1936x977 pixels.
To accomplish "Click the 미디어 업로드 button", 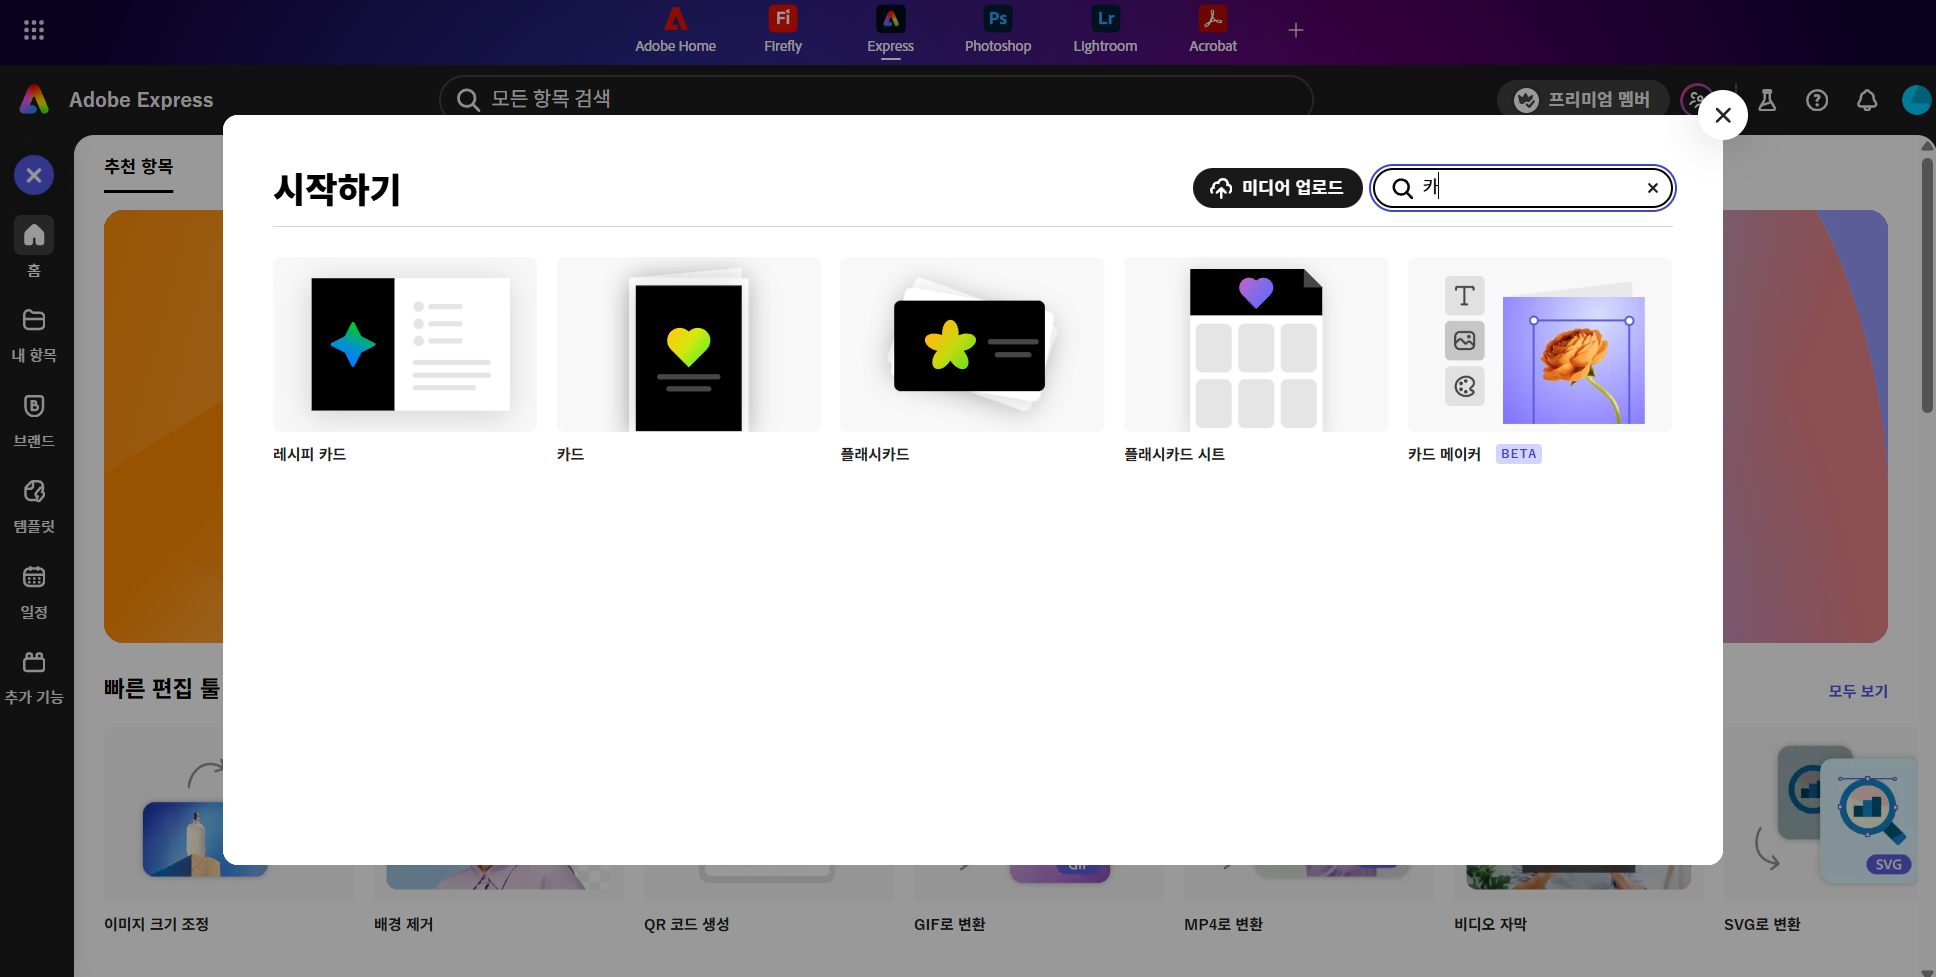I will pyautogui.click(x=1277, y=188).
